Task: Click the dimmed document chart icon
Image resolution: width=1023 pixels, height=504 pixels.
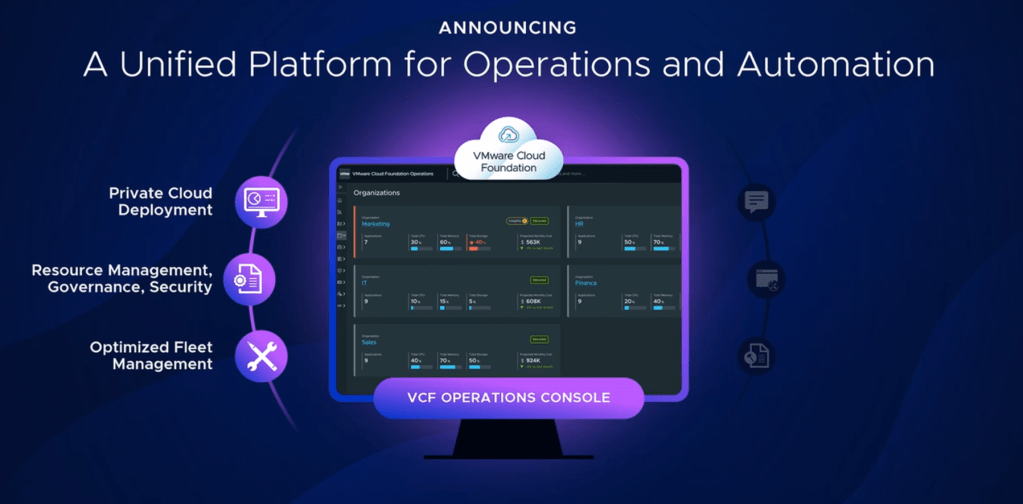Action: click(756, 356)
